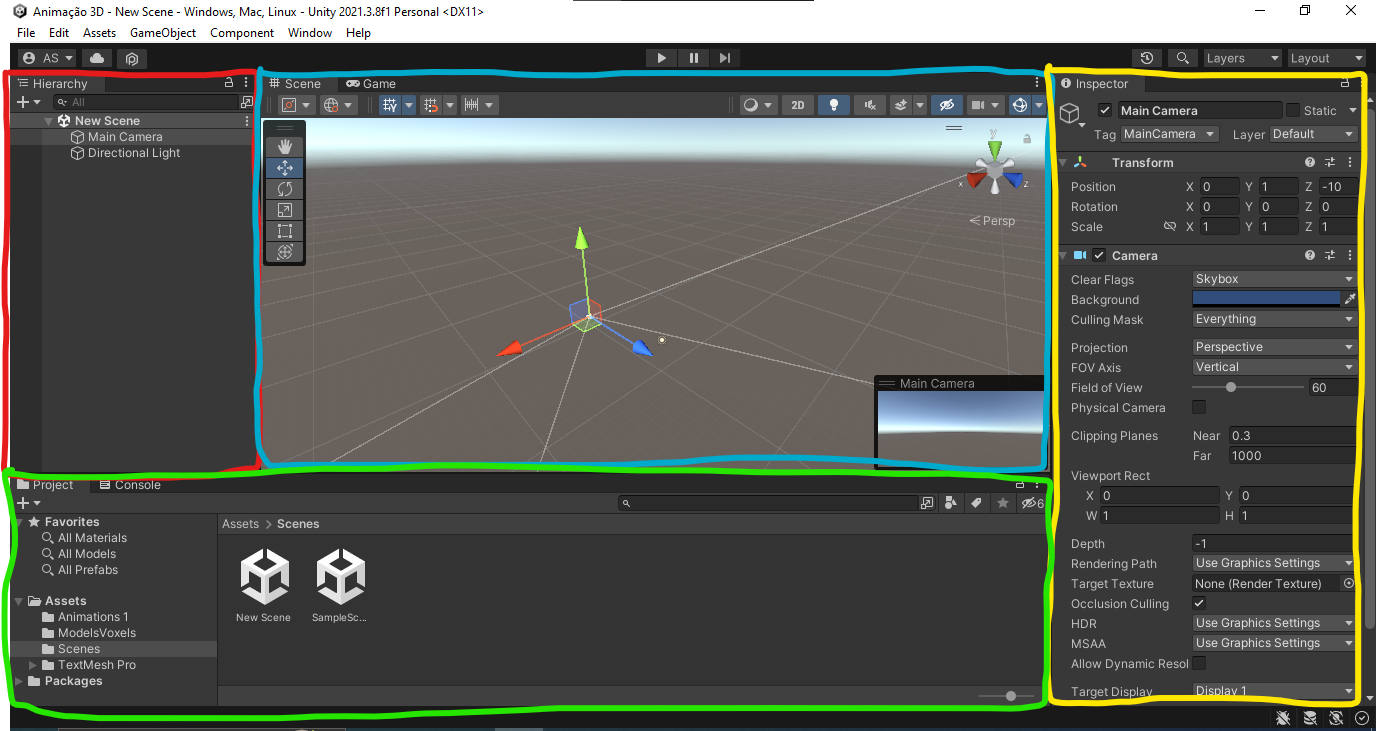1376x731 pixels.
Task: Switch to the Game tab
Action: 371,84
